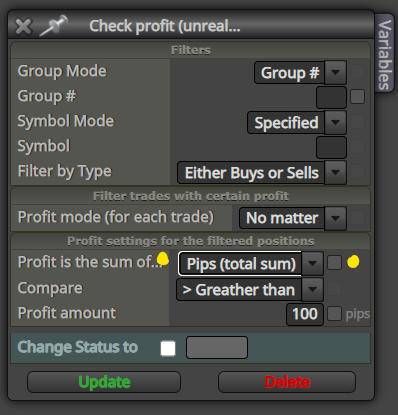This screenshot has width=398, height=415.
Task: Open the Variables side tab
Action: click(x=384, y=54)
